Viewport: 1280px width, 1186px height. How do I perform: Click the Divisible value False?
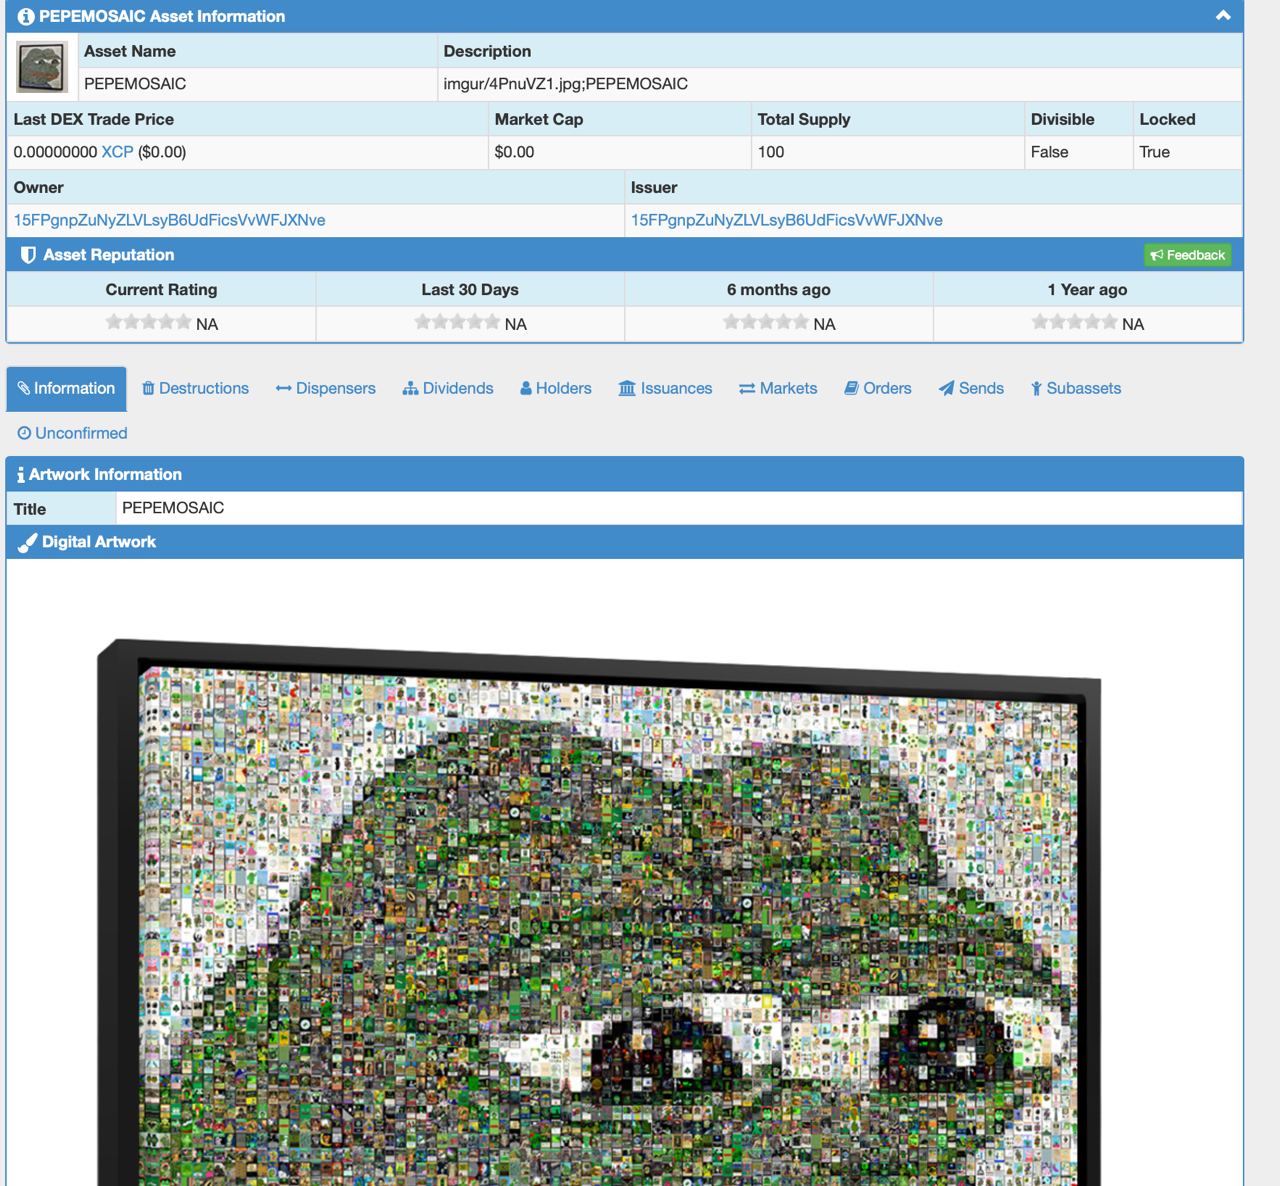pyautogui.click(x=1050, y=152)
